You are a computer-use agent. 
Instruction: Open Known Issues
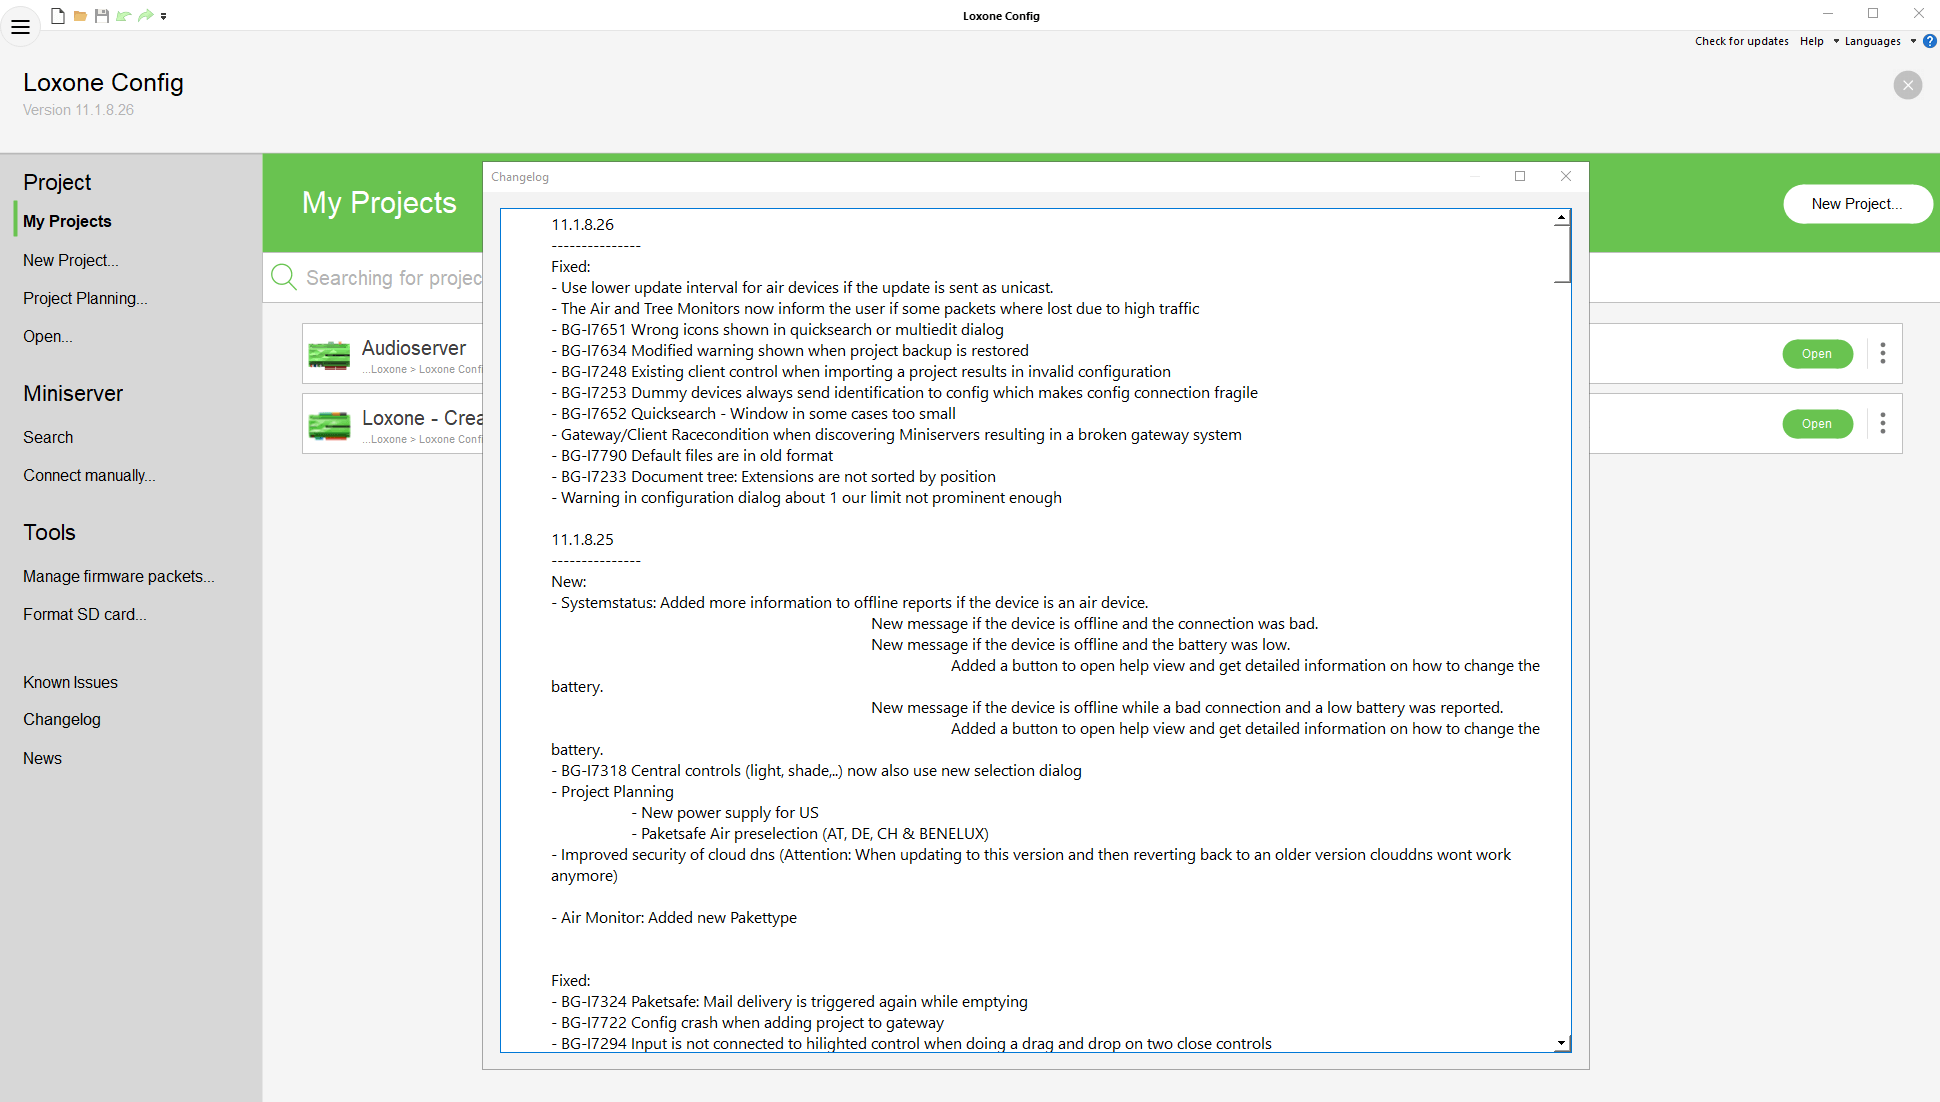(x=70, y=682)
